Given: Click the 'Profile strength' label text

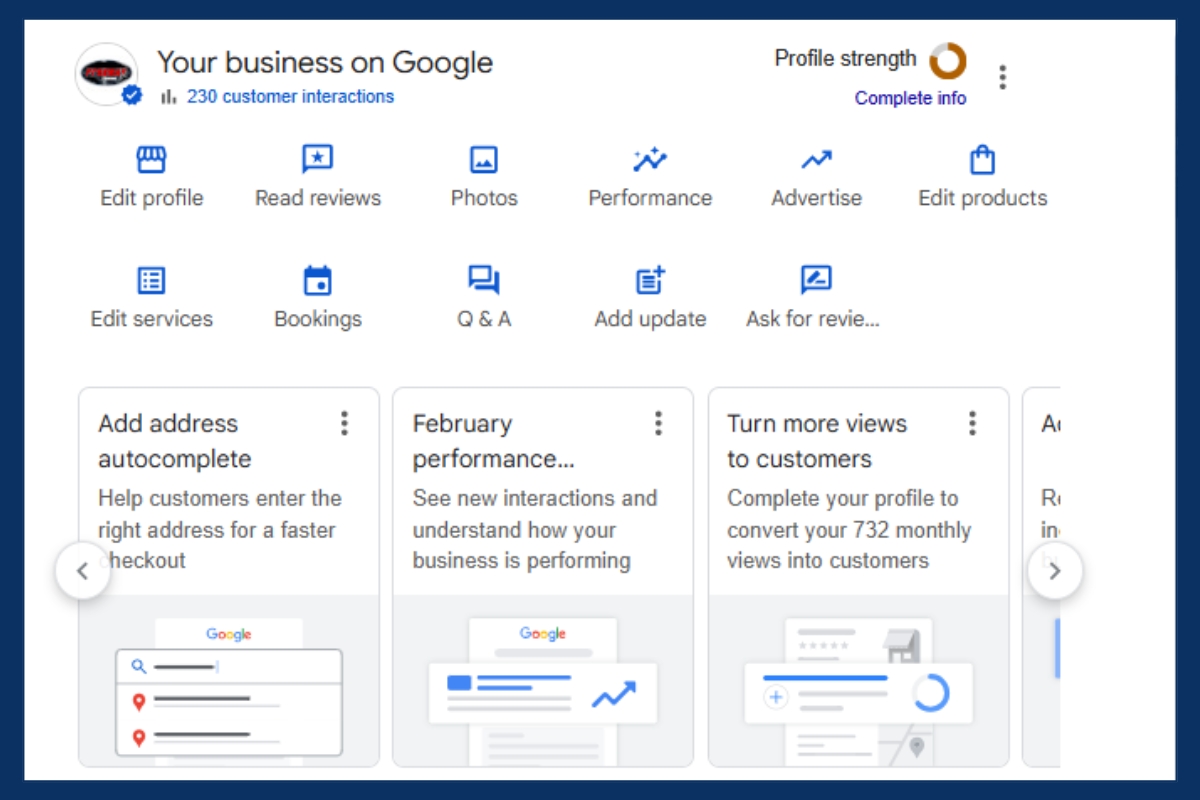Looking at the screenshot, I should pyautogui.click(x=845, y=58).
